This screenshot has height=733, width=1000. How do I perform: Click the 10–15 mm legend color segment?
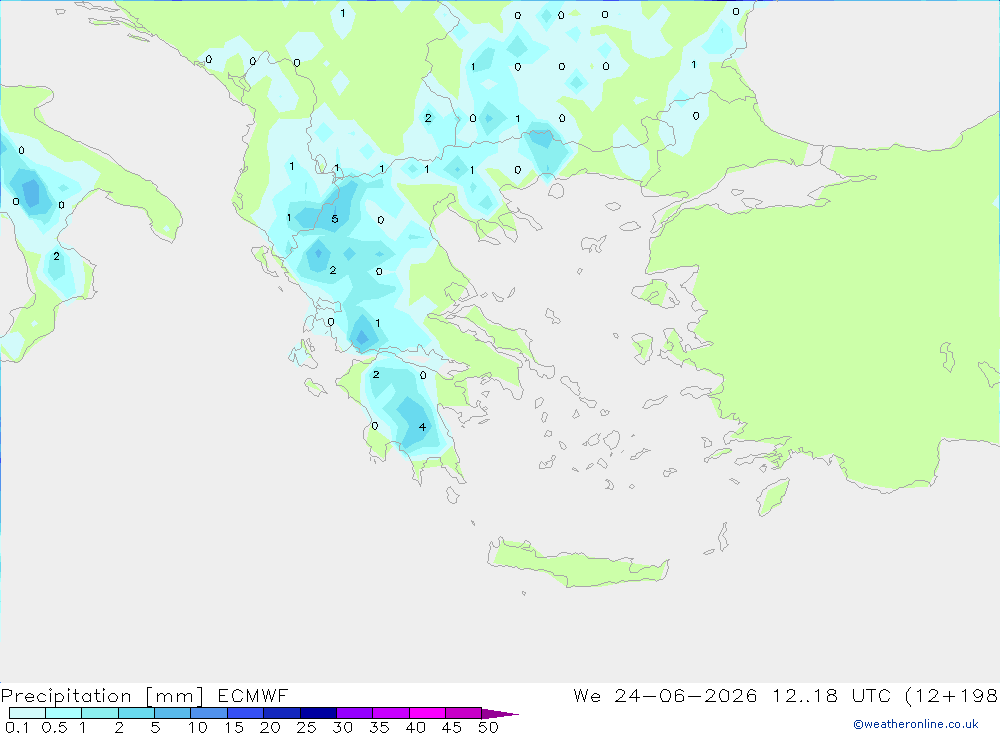click(209, 713)
